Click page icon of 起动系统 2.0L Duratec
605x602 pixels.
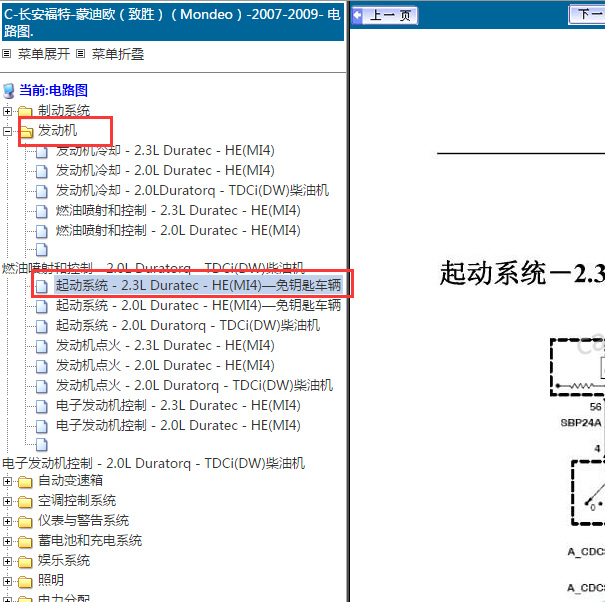coord(42,306)
